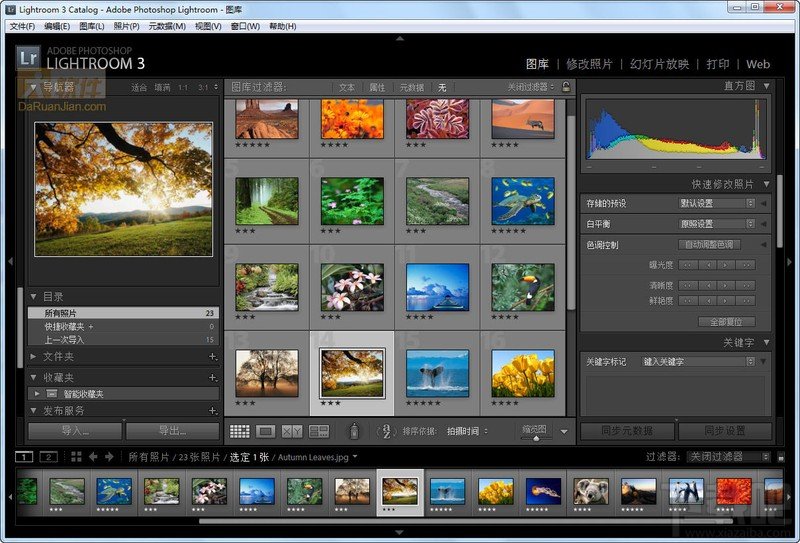
Task: Collapse the 目录 panel
Action: tap(33, 297)
